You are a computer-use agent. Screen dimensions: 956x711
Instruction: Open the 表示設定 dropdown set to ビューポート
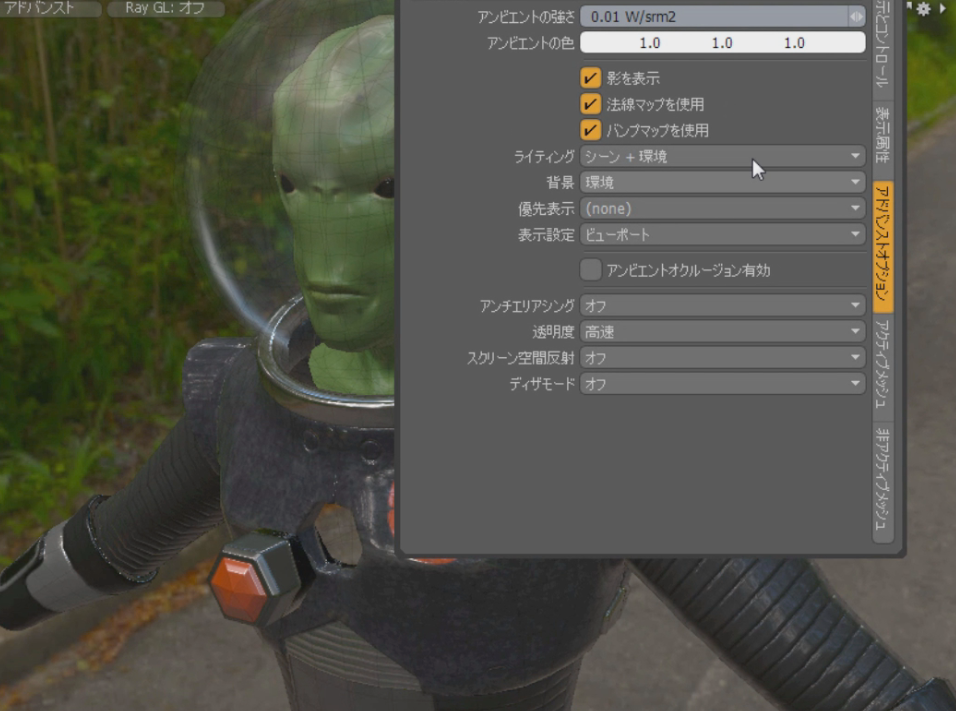pos(722,235)
